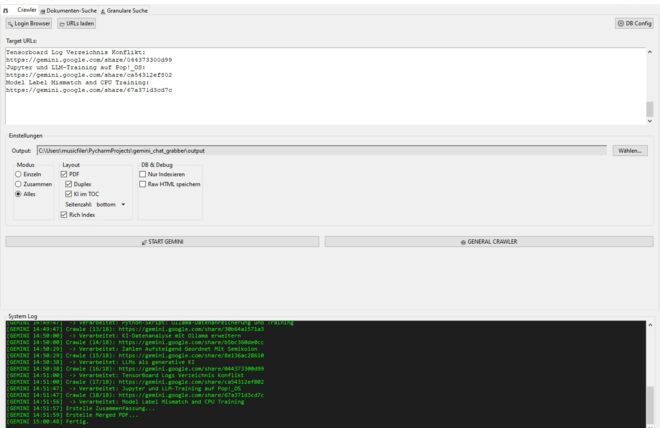Start the Gemini crawl
Screen dimensions: 660x428
point(164,242)
